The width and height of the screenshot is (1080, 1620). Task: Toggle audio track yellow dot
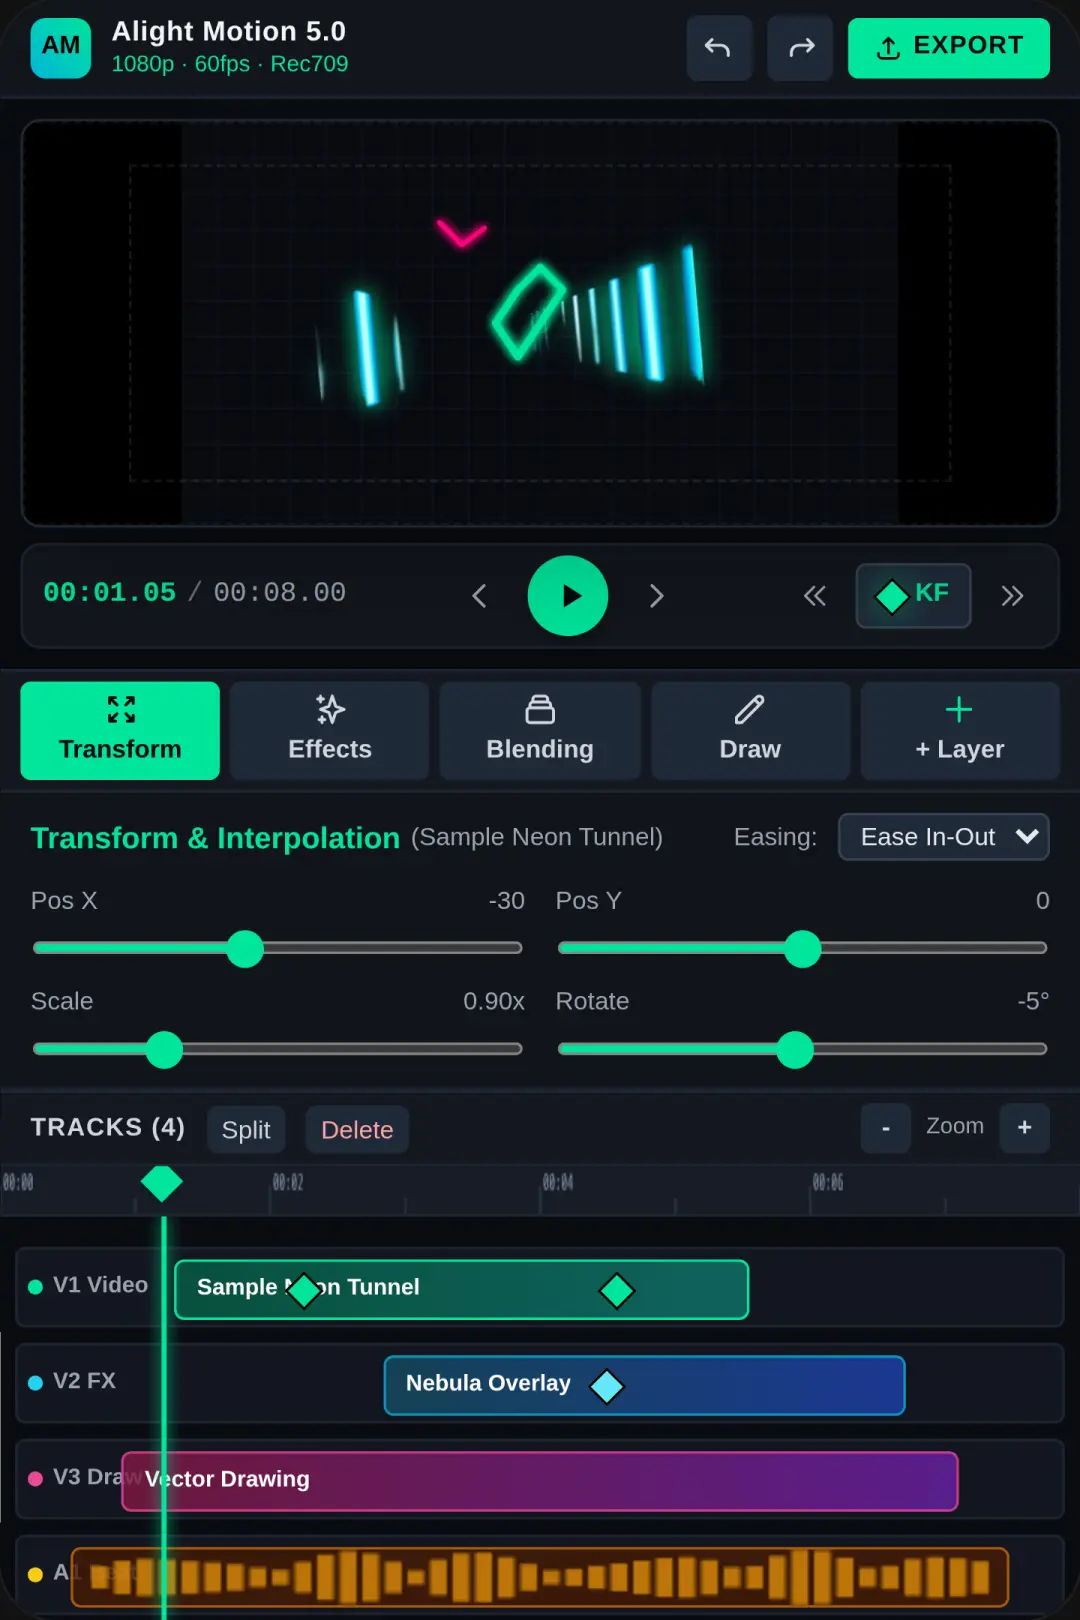tap(36, 1575)
